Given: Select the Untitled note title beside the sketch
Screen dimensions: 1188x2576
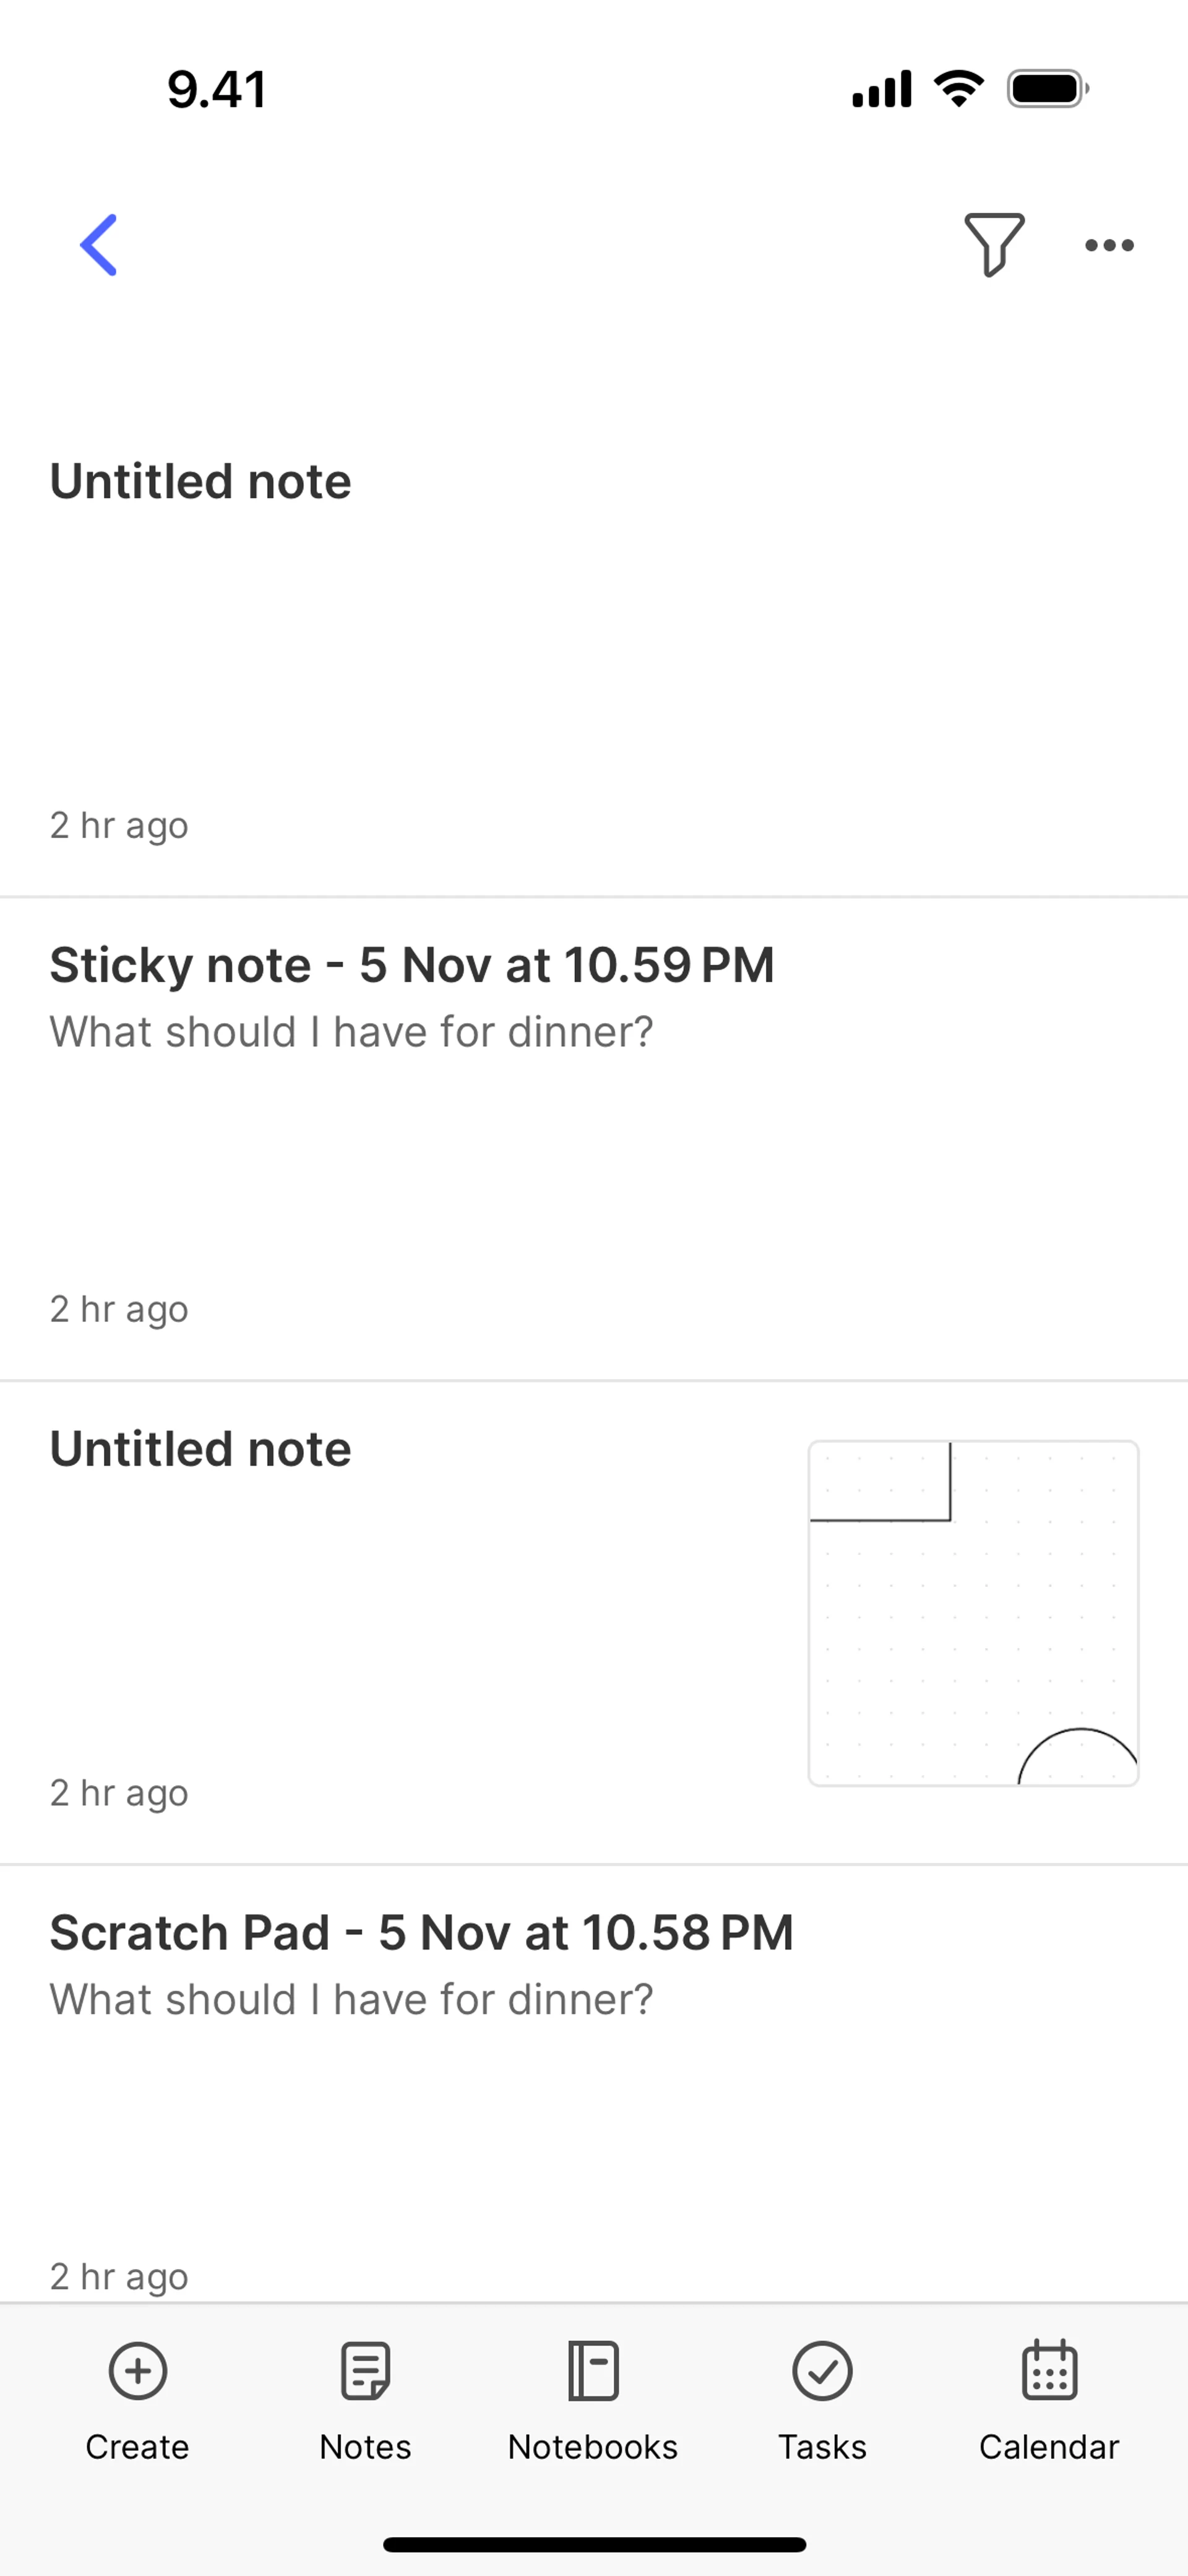Looking at the screenshot, I should click(200, 1449).
